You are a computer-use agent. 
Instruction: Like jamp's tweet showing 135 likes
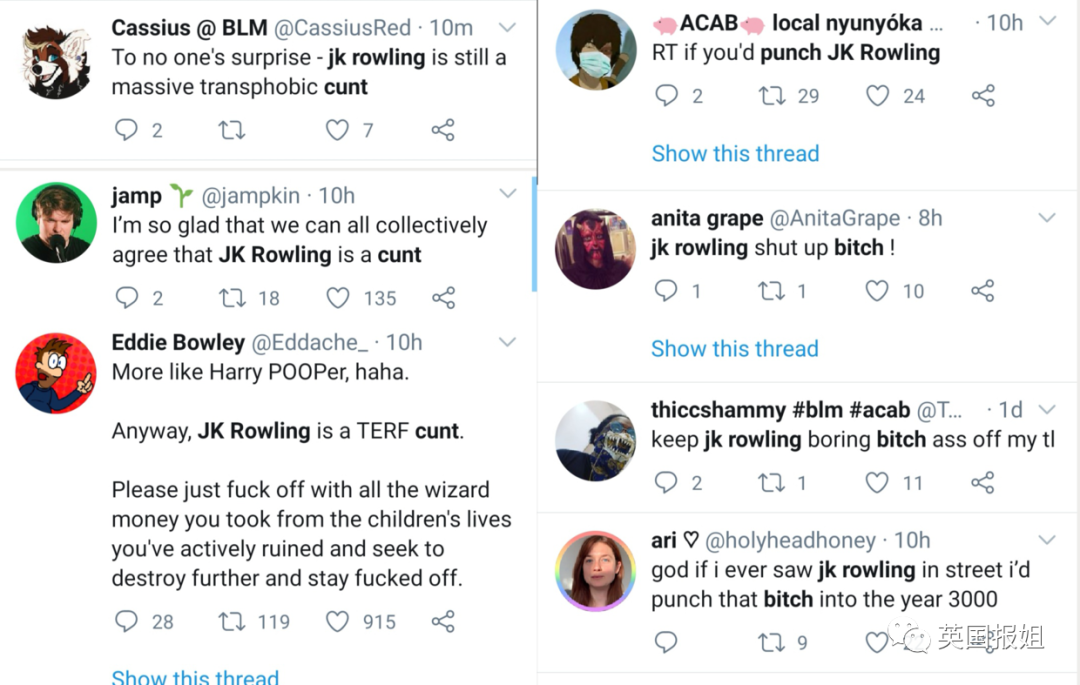[338, 298]
